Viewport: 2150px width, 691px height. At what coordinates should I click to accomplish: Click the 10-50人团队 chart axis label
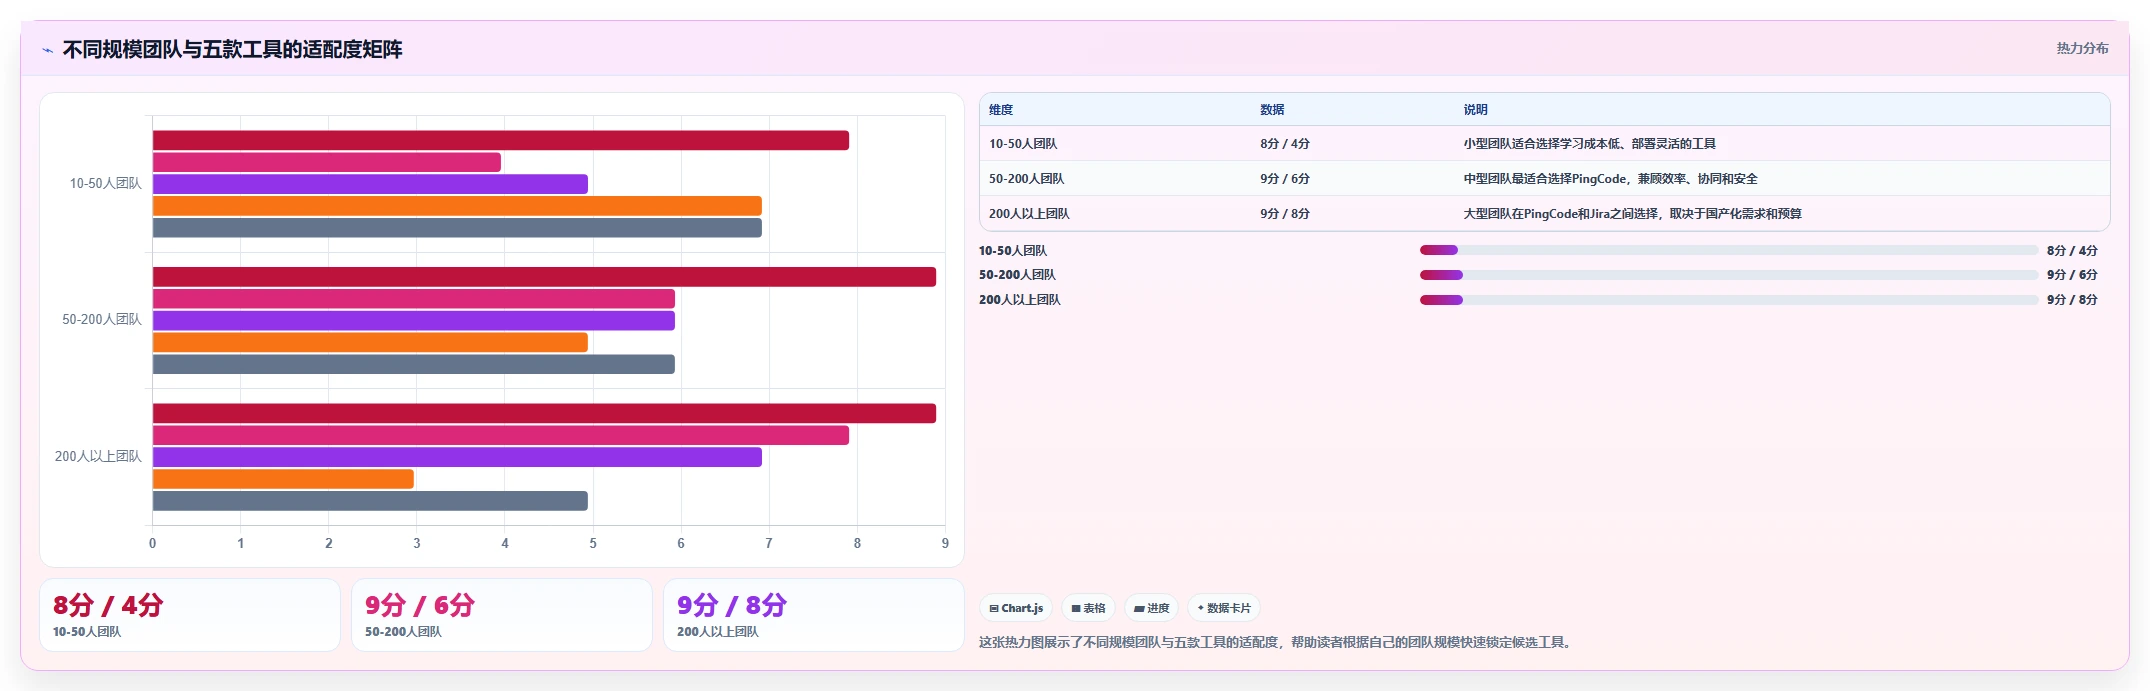pos(105,184)
